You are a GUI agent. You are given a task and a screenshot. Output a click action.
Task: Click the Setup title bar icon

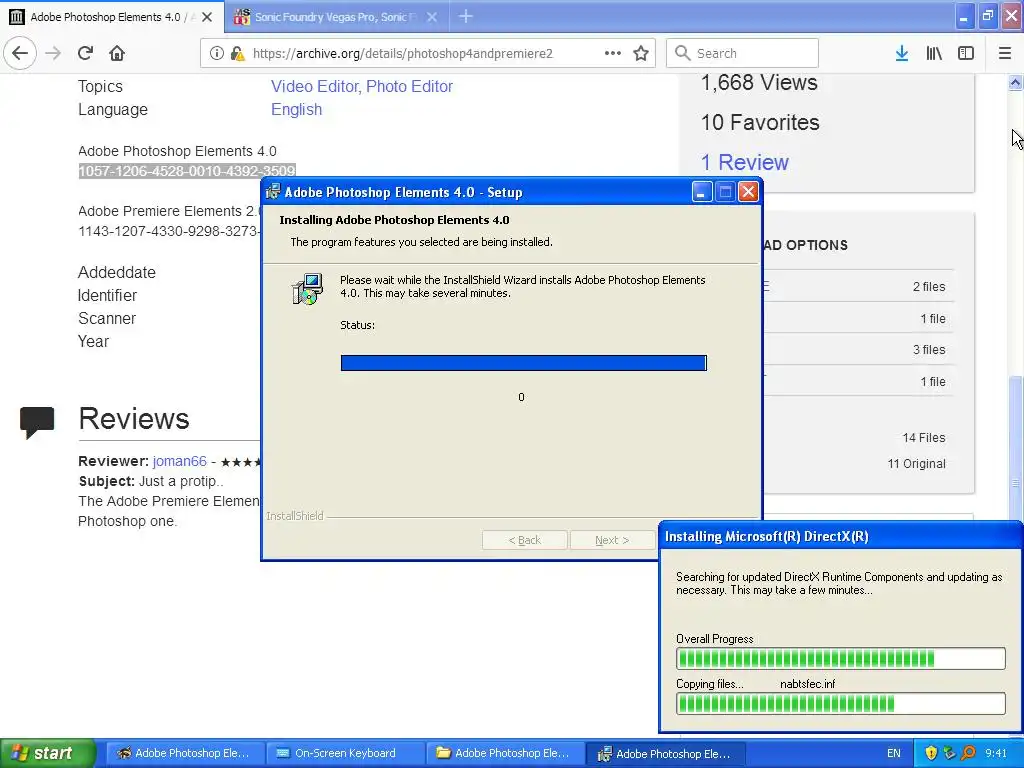point(273,191)
